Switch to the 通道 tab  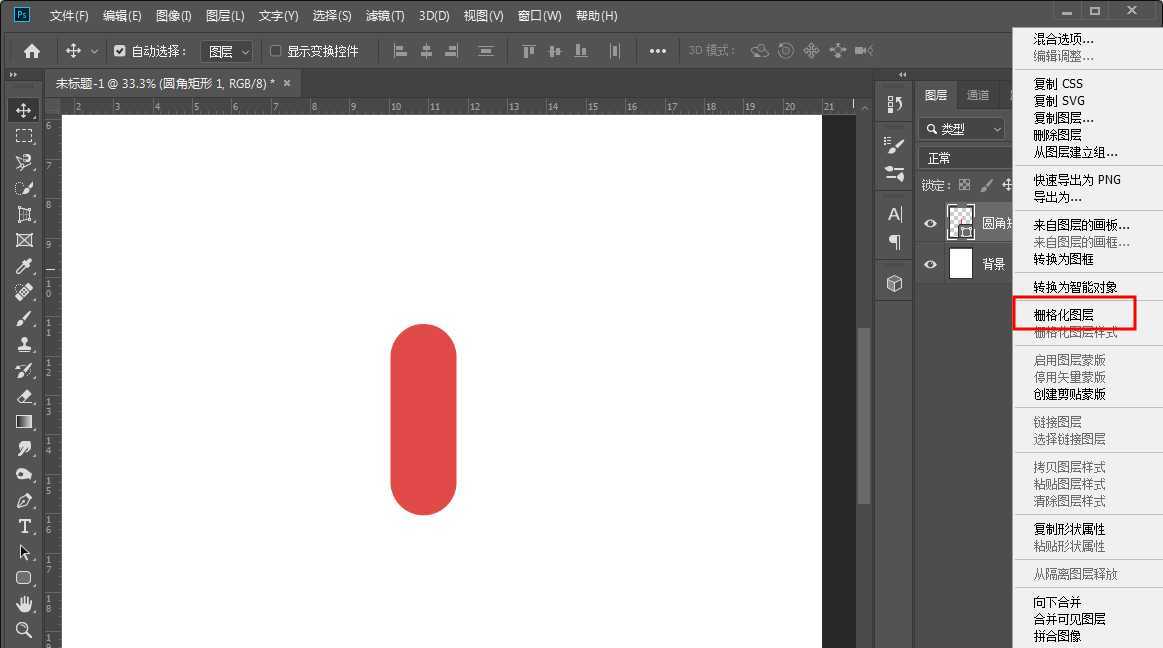pyautogui.click(x=977, y=95)
